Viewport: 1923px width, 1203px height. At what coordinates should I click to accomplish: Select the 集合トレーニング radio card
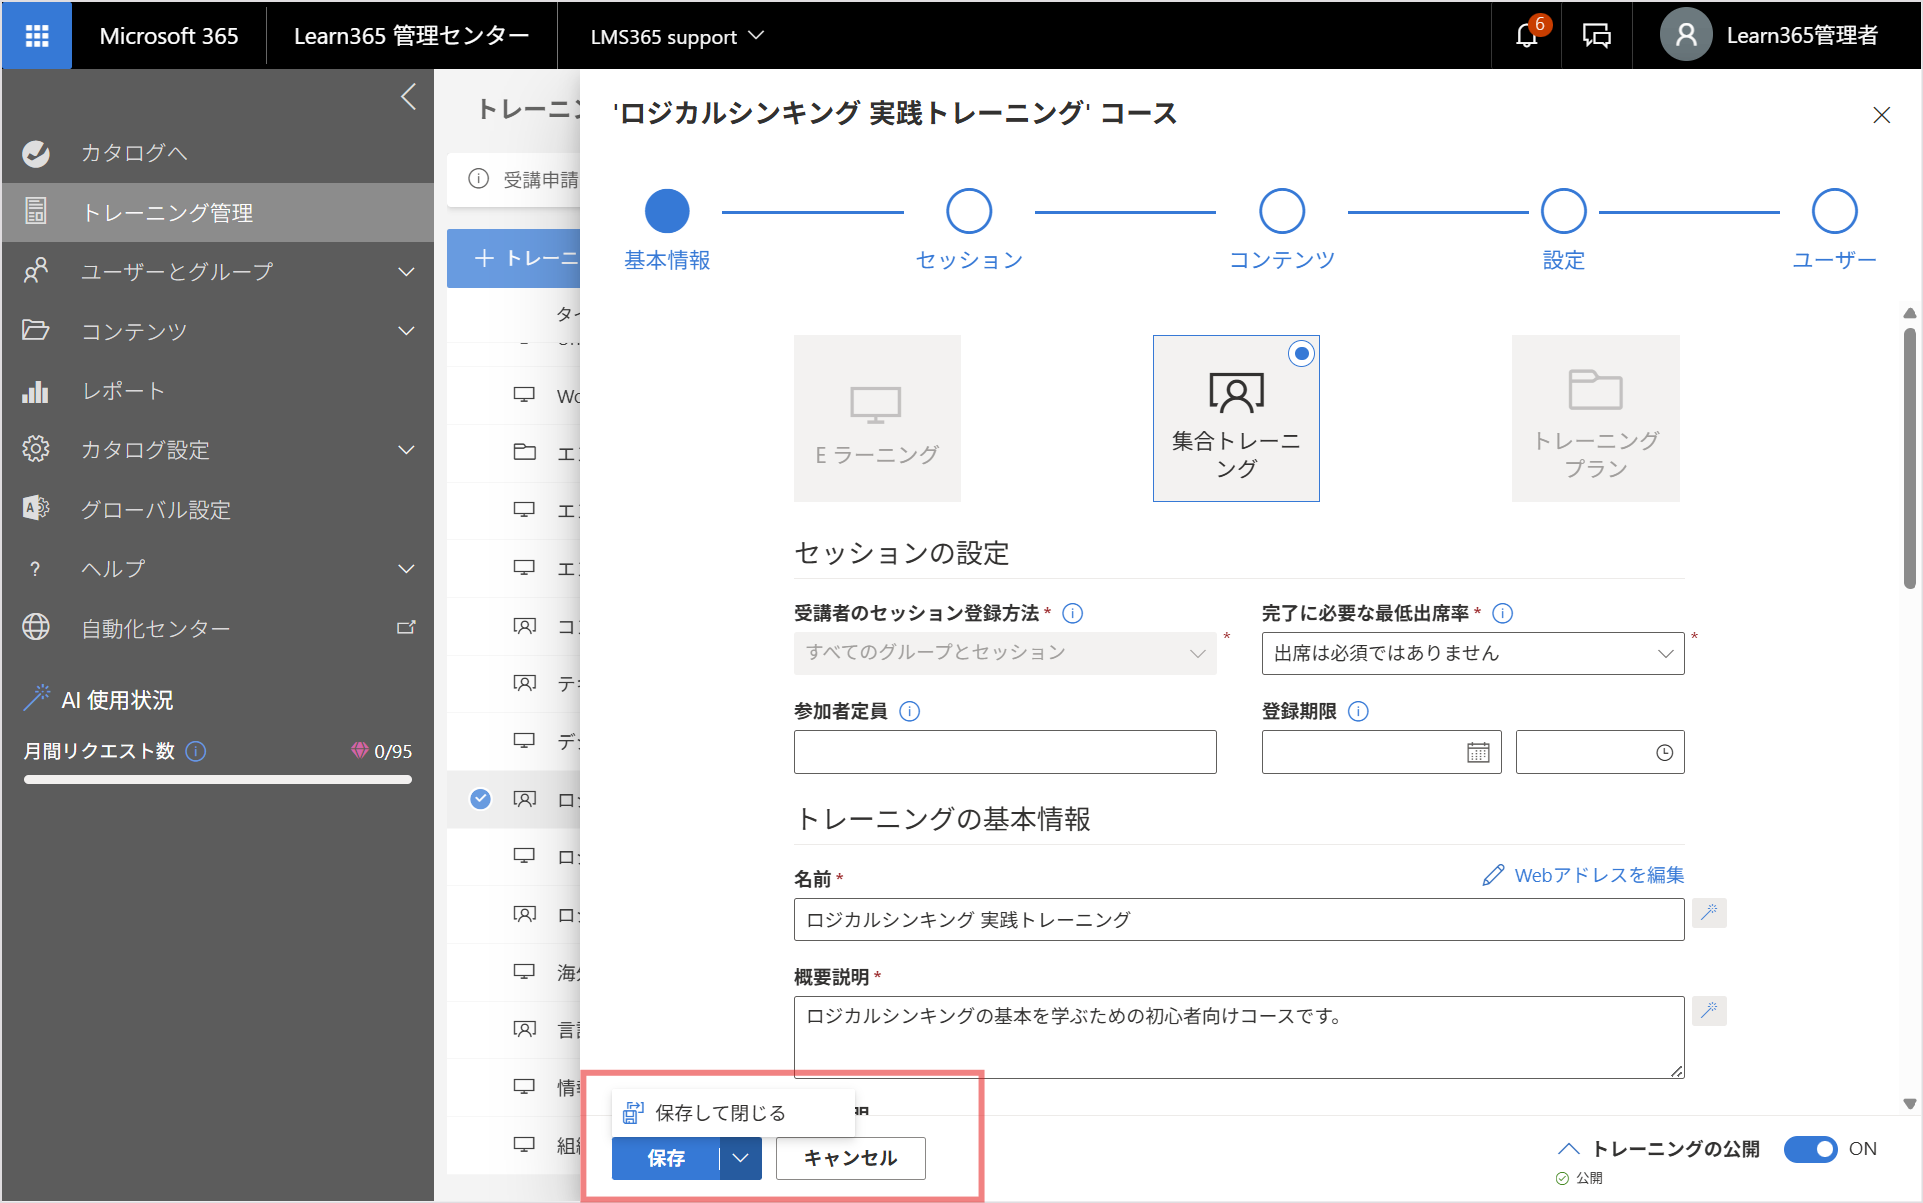coord(1236,418)
